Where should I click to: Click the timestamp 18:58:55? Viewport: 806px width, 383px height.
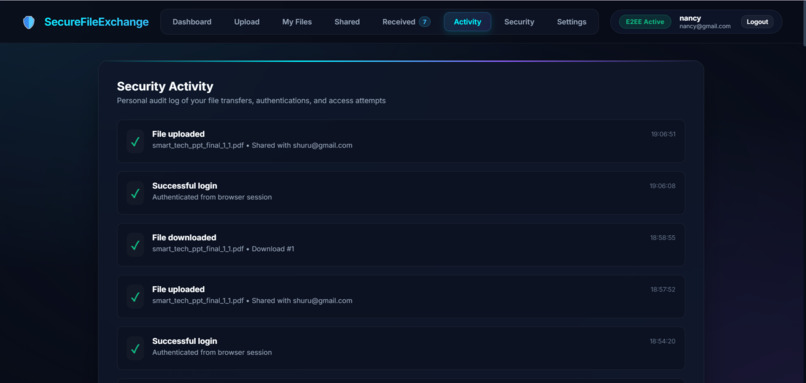pos(663,238)
